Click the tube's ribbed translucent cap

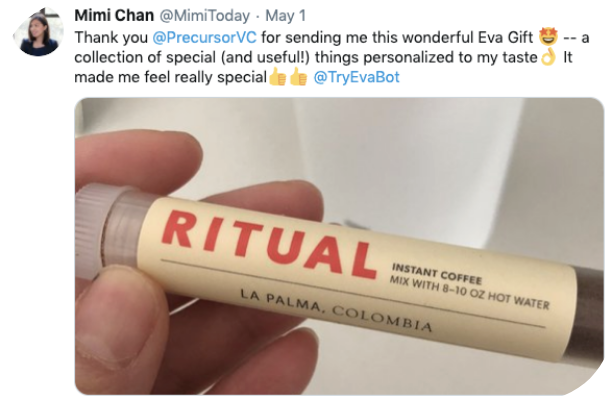point(105,227)
